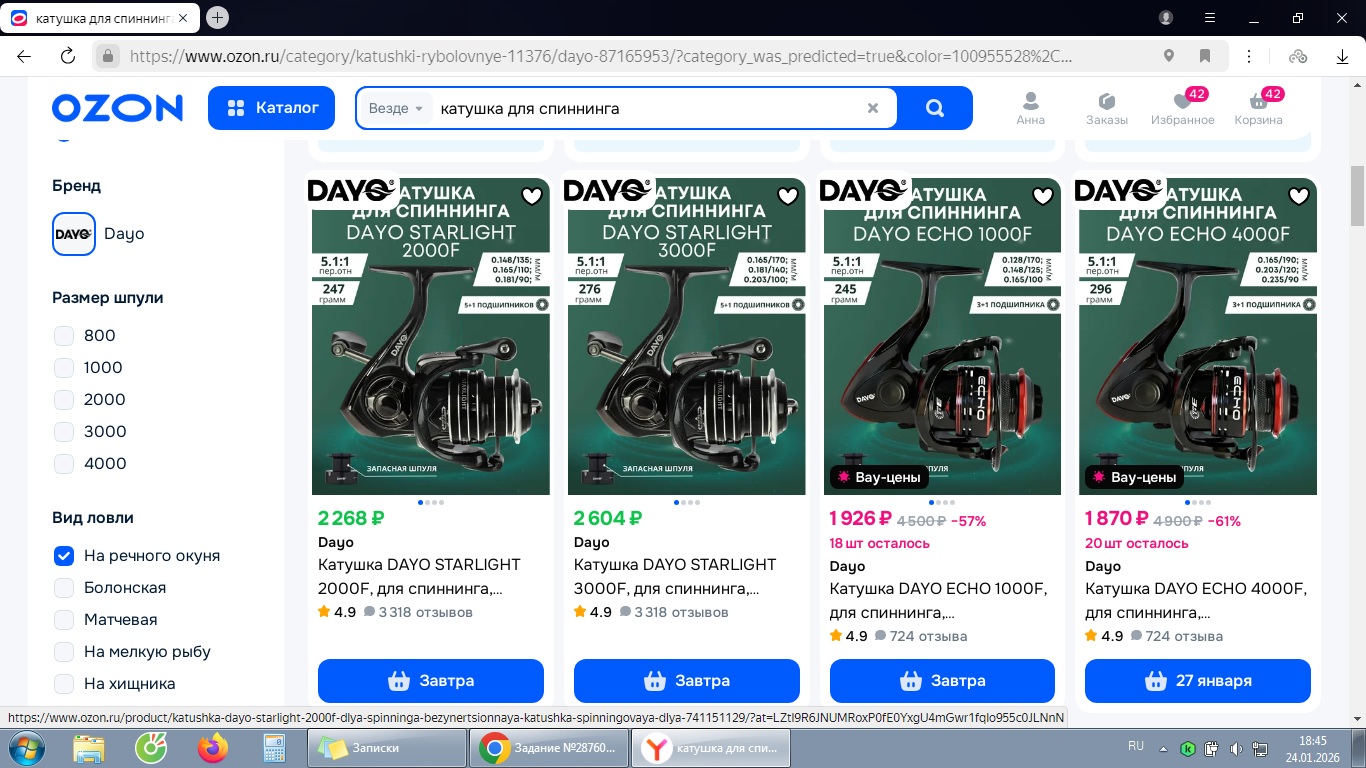Open Заказы orders icon
The image size is (1366, 768).
tap(1107, 108)
